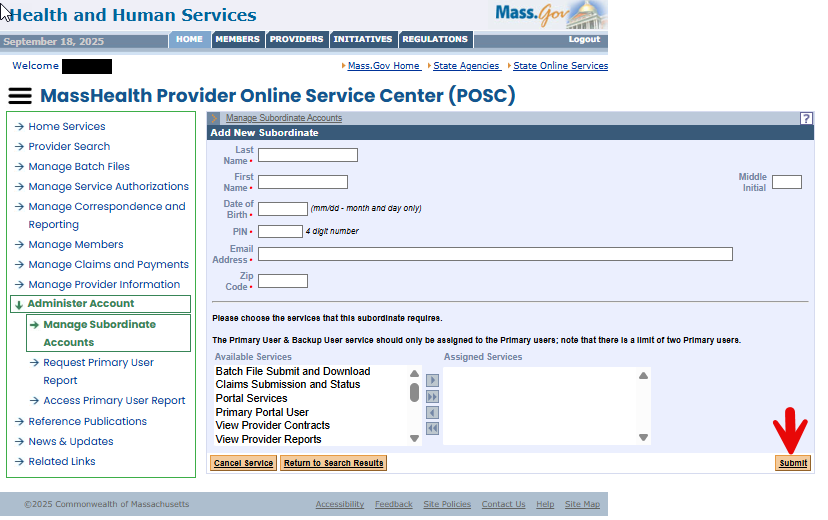Click the breadcrumb arrow icon beside Manage Subordinate Accounts
The width and height of the screenshot is (828, 520).
214,118
